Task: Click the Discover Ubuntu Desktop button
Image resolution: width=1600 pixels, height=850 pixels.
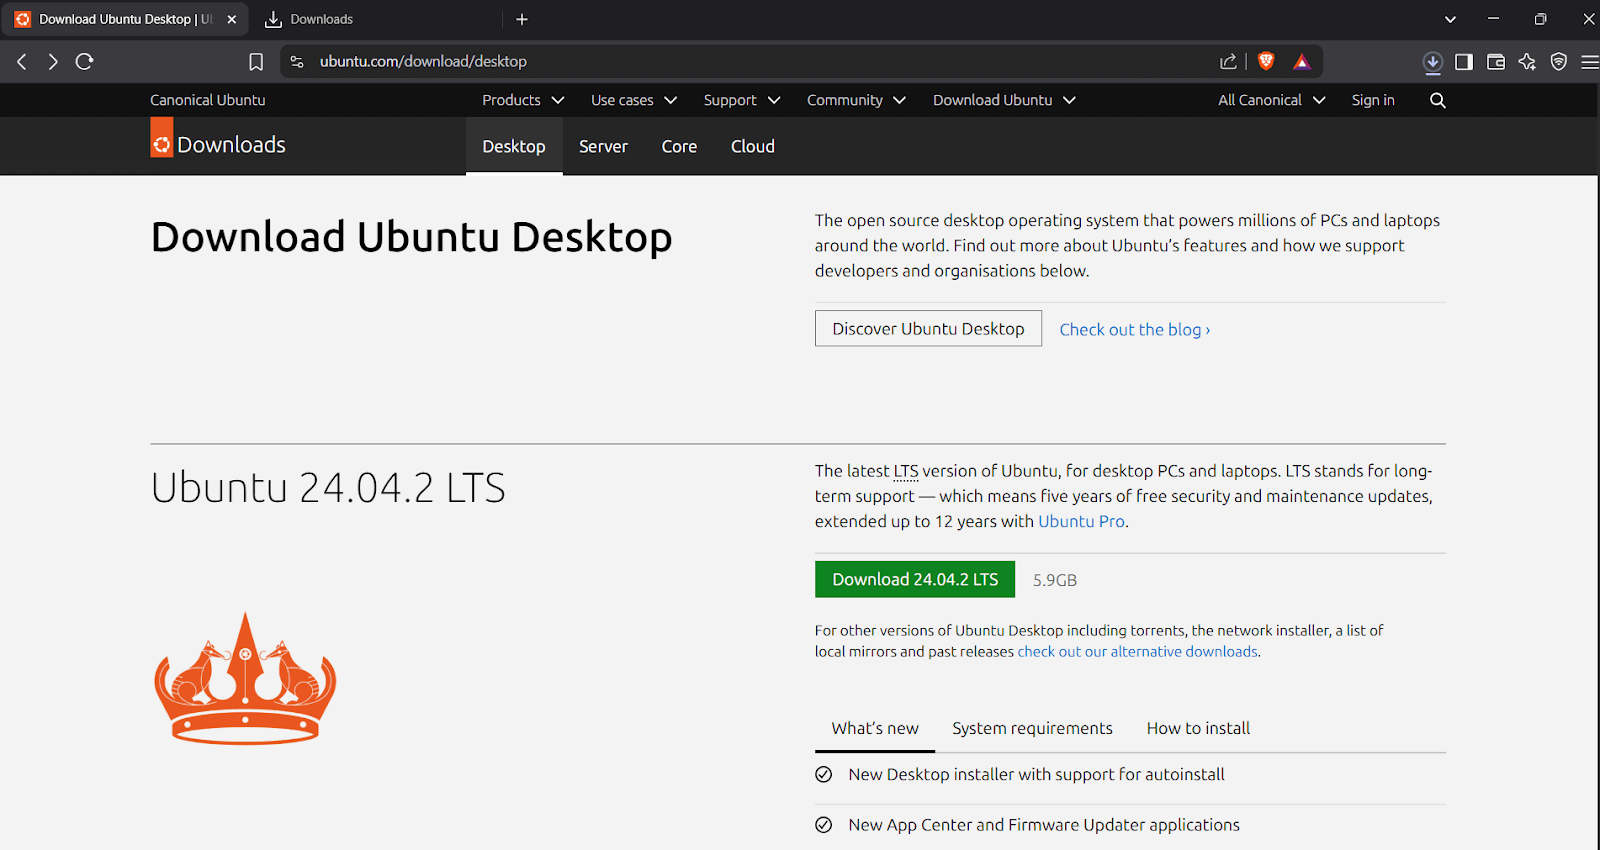Action: tap(928, 329)
